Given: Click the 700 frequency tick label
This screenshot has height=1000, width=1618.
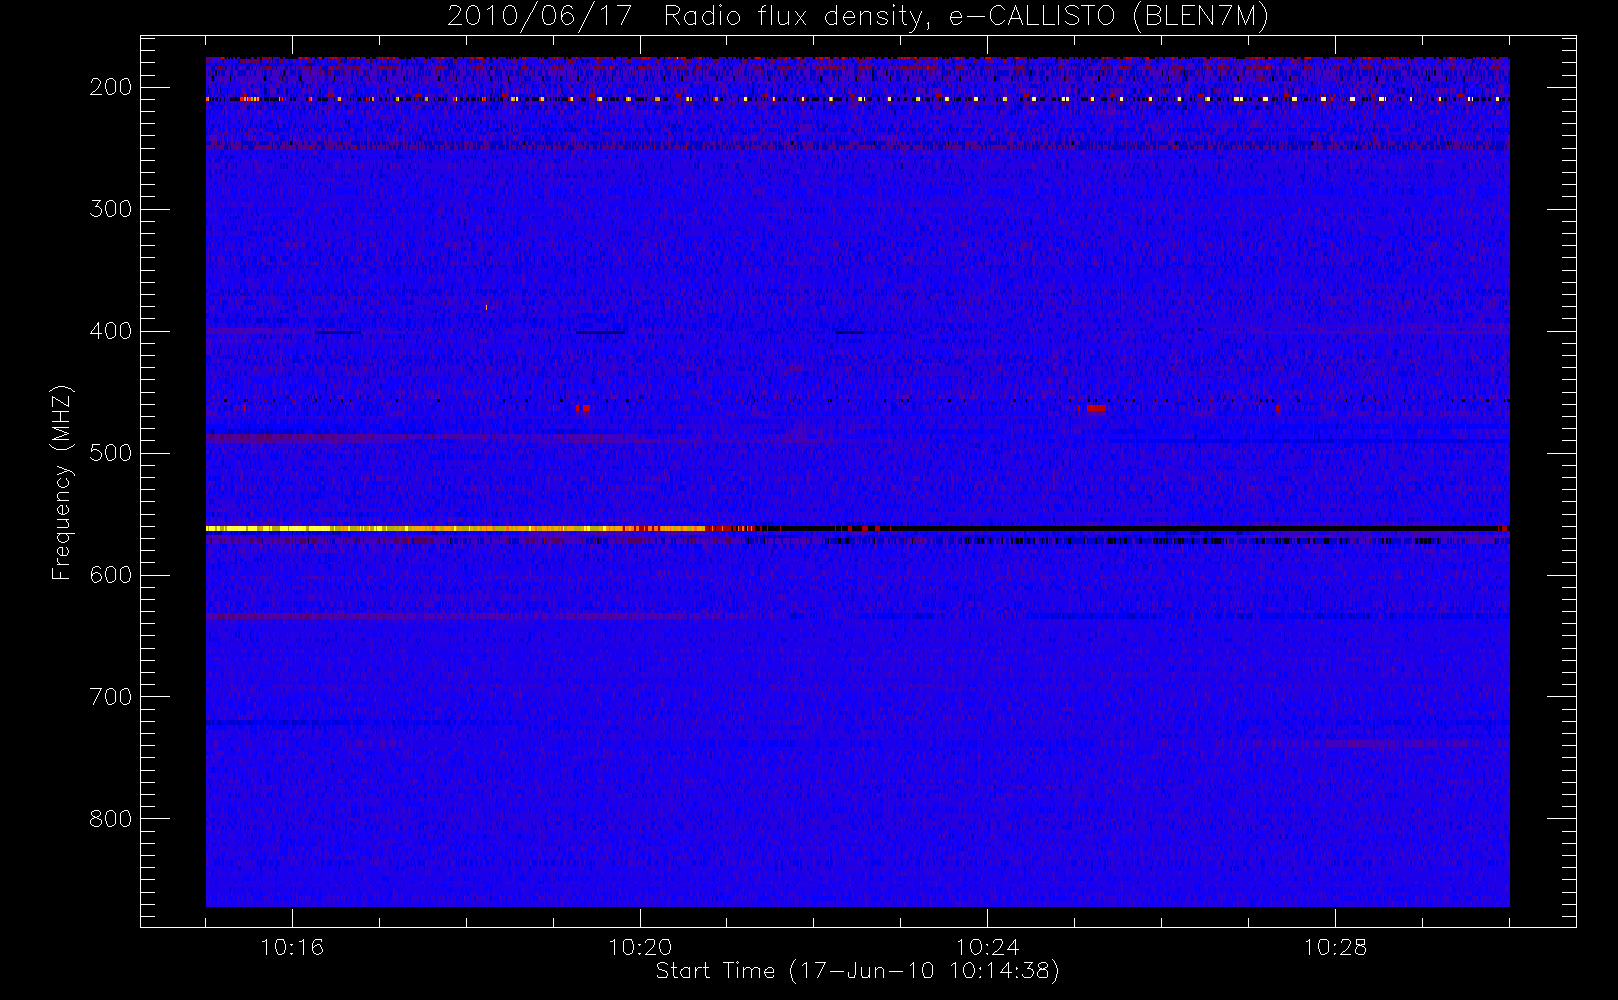Looking at the screenshot, I should 111,697.
